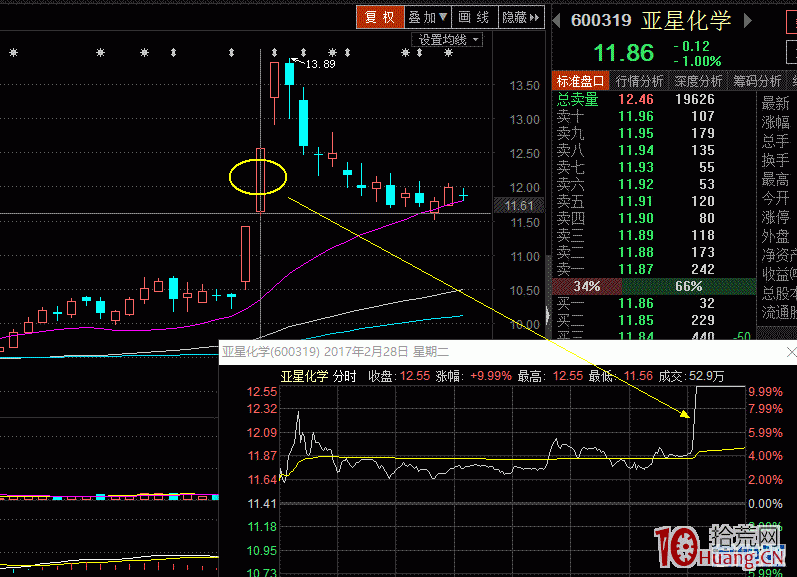Switch to the 筹码分析 tab

click(757, 81)
